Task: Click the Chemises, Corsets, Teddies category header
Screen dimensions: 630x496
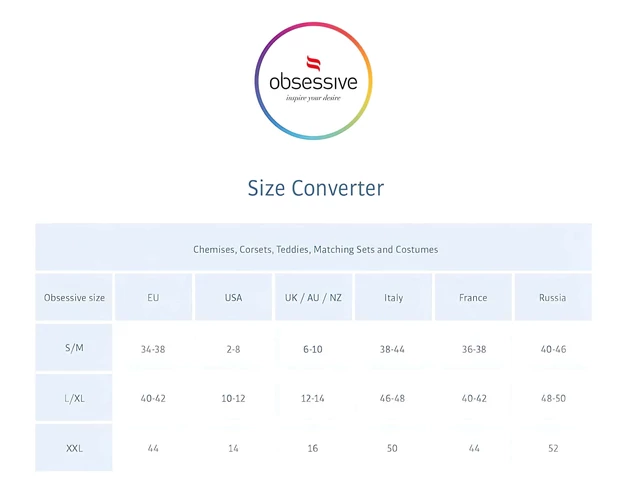Action: coord(315,249)
